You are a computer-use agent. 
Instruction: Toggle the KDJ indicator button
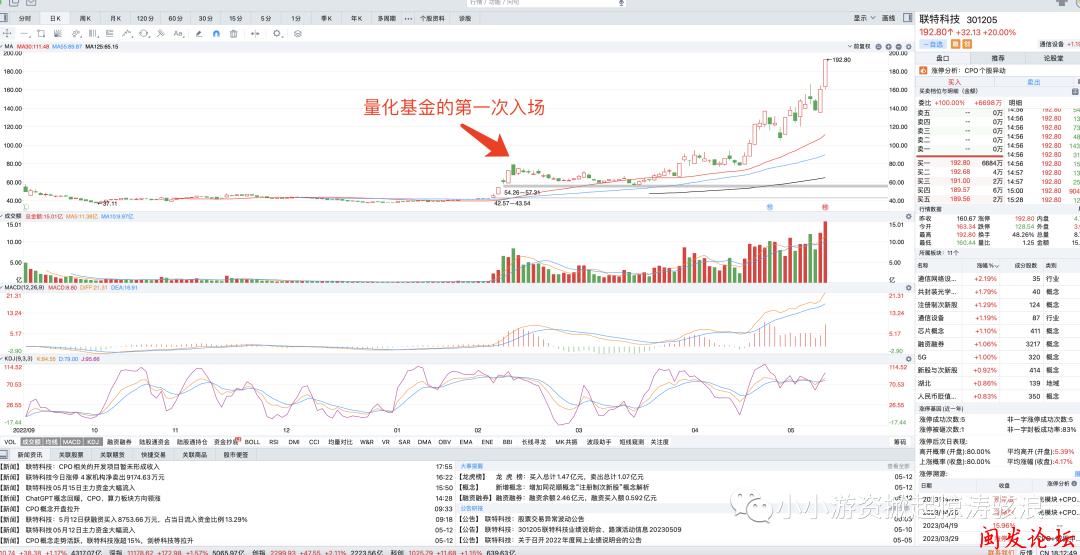pyautogui.click(x=92, y=441)
